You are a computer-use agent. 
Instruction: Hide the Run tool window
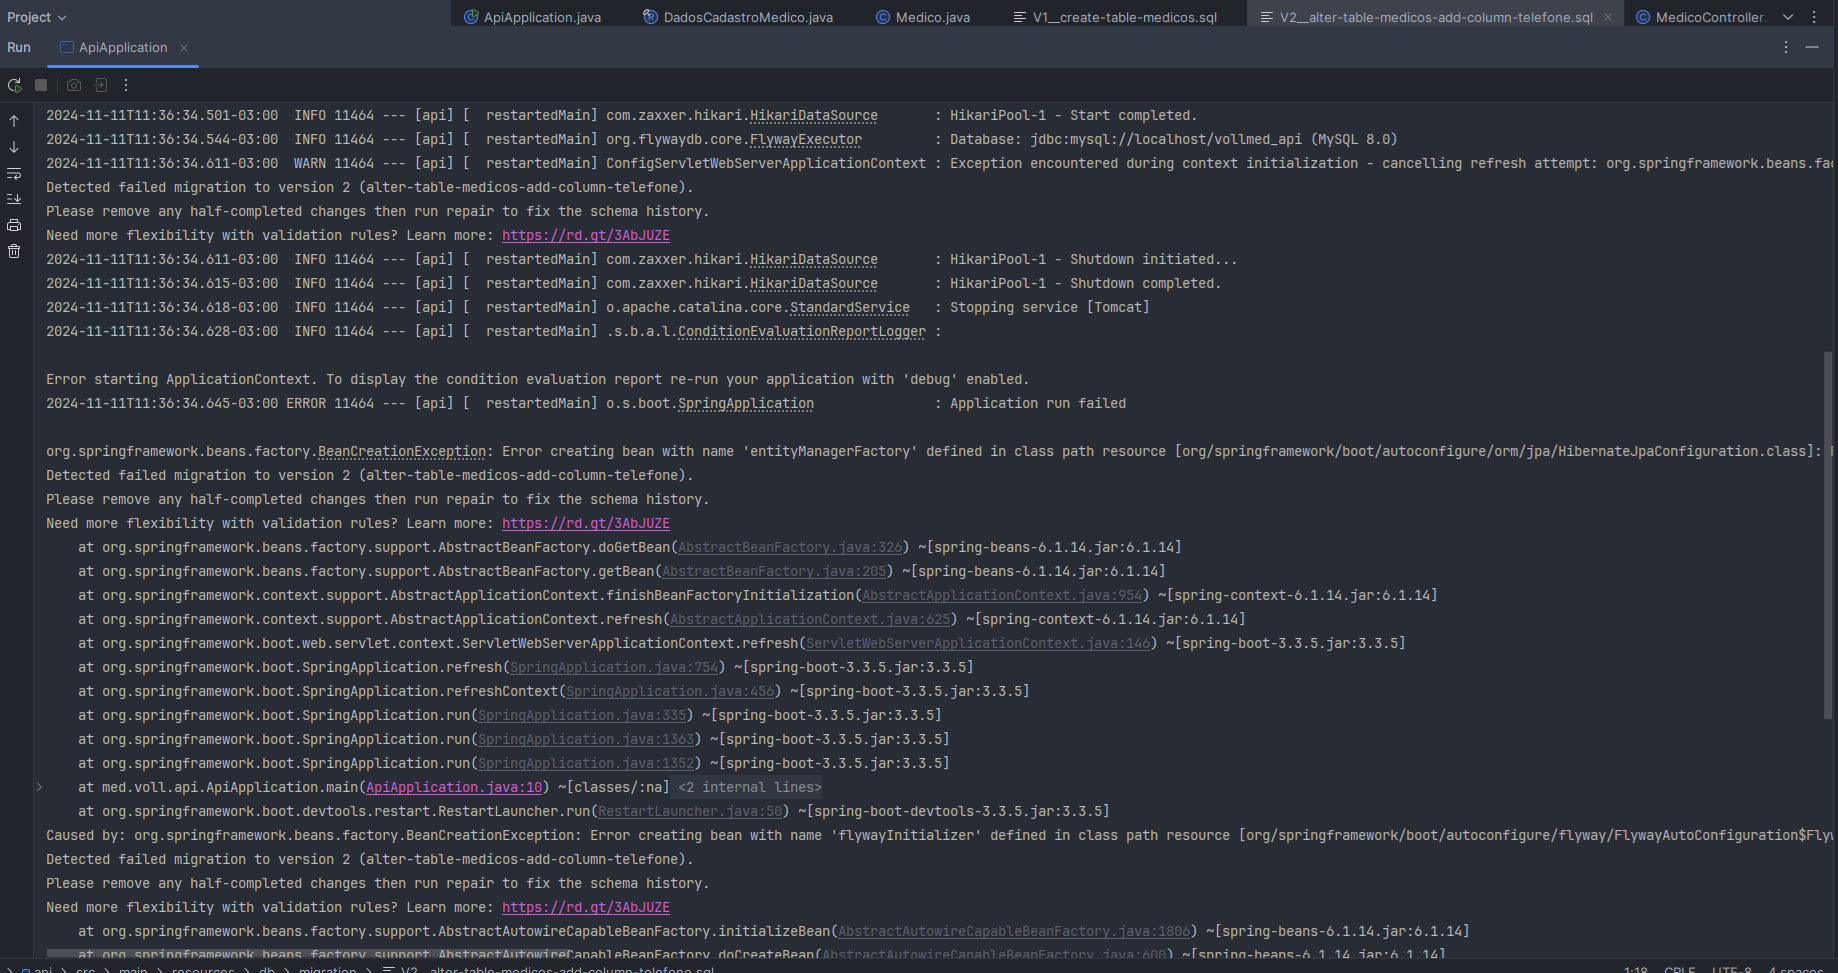1812,47
